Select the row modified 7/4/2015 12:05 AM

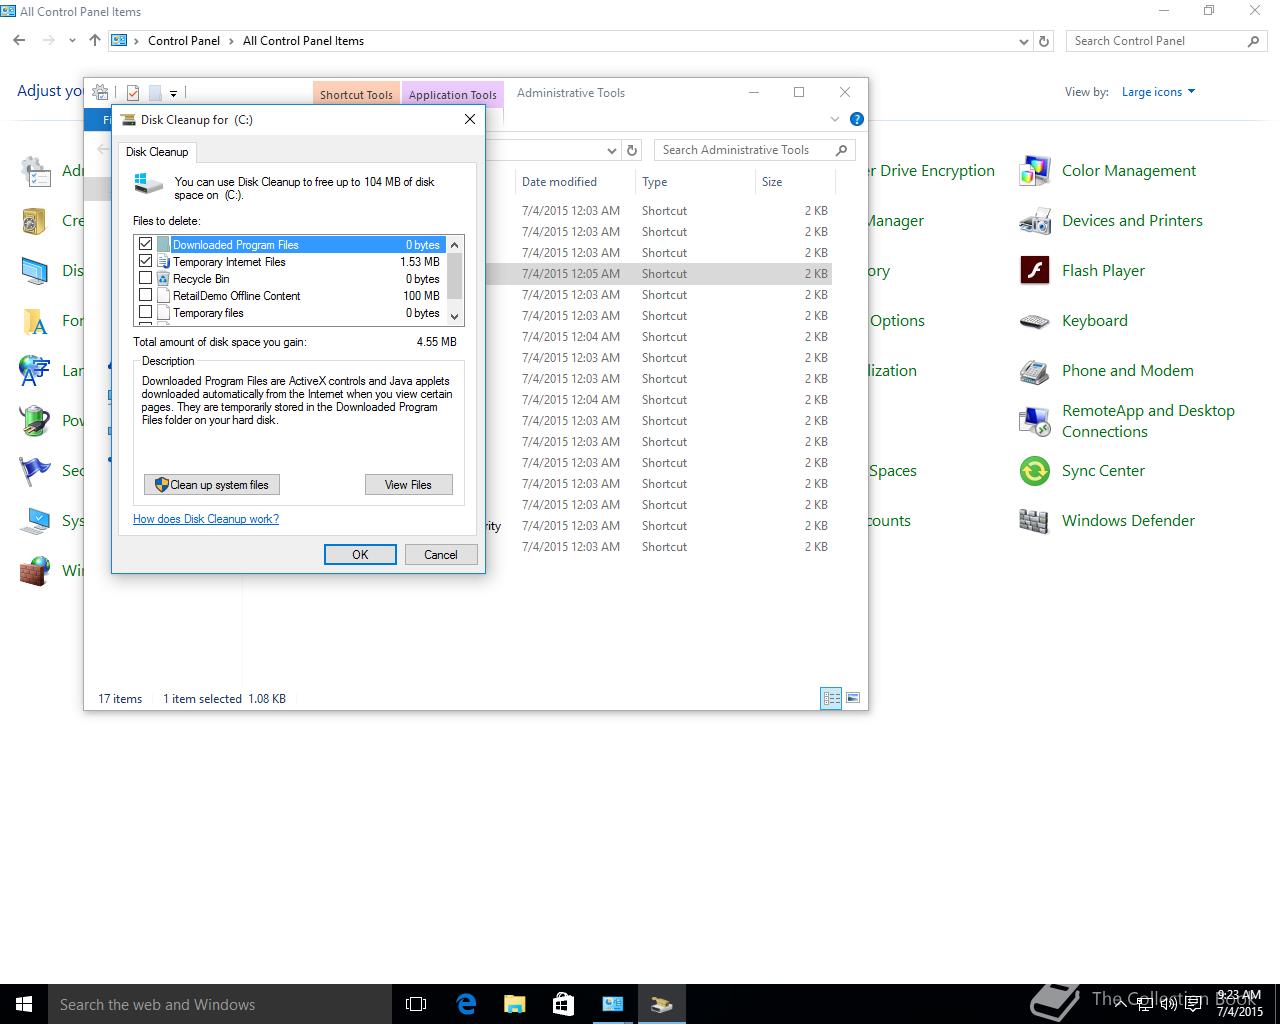[x=660, y=273]
